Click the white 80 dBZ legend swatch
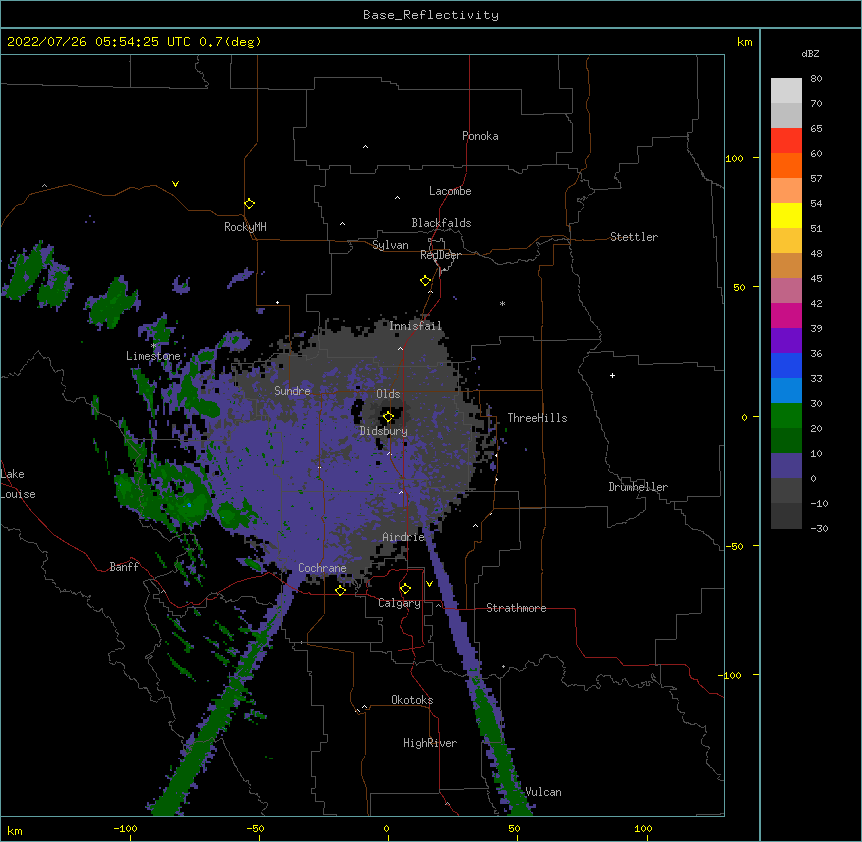862x842 pixels. click(786, 91)
